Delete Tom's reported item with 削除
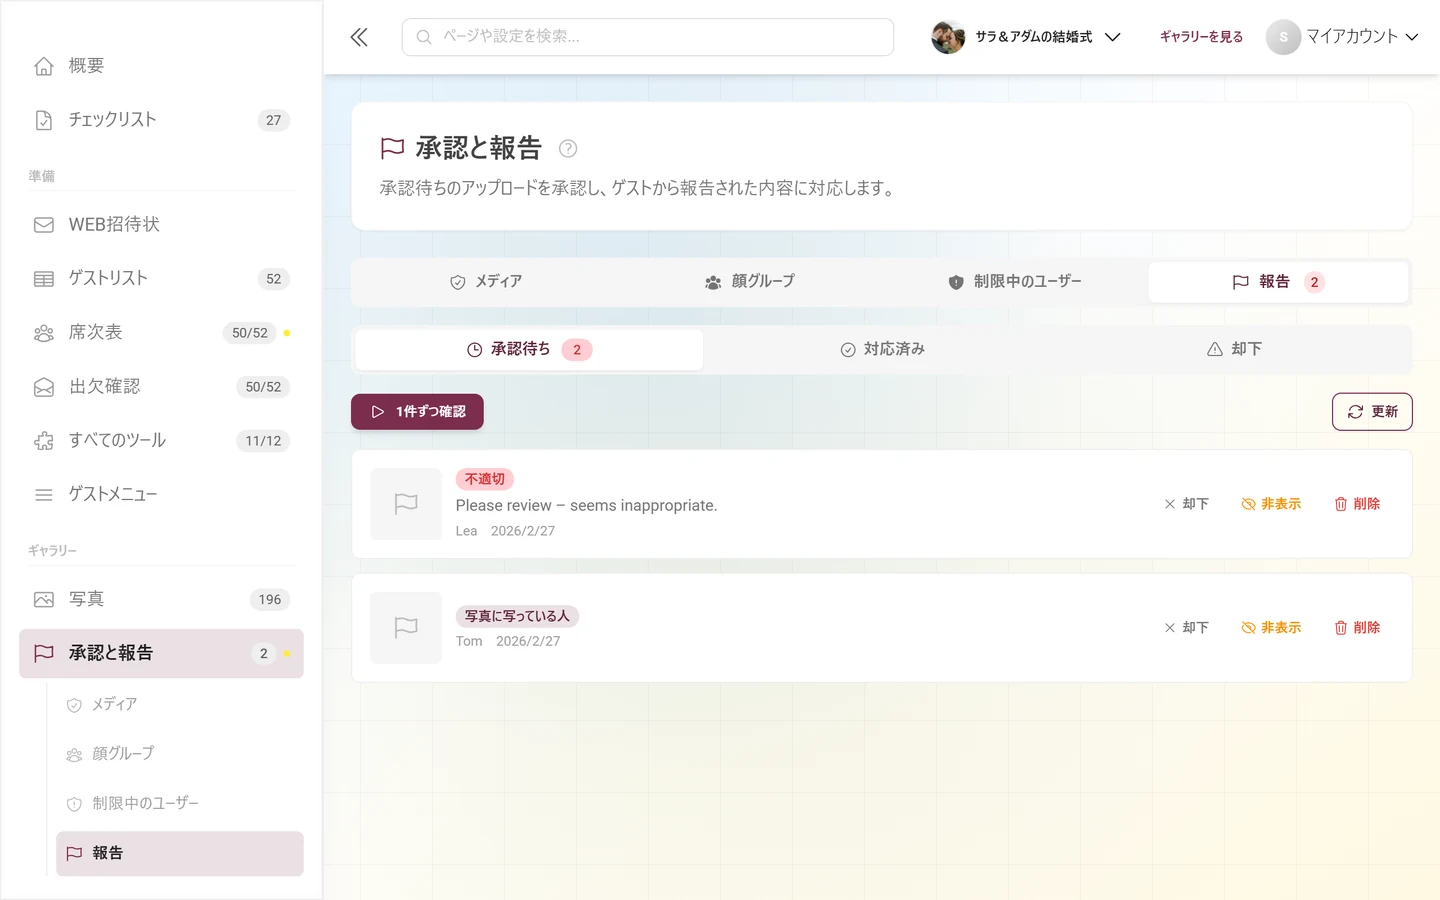 1357,628
